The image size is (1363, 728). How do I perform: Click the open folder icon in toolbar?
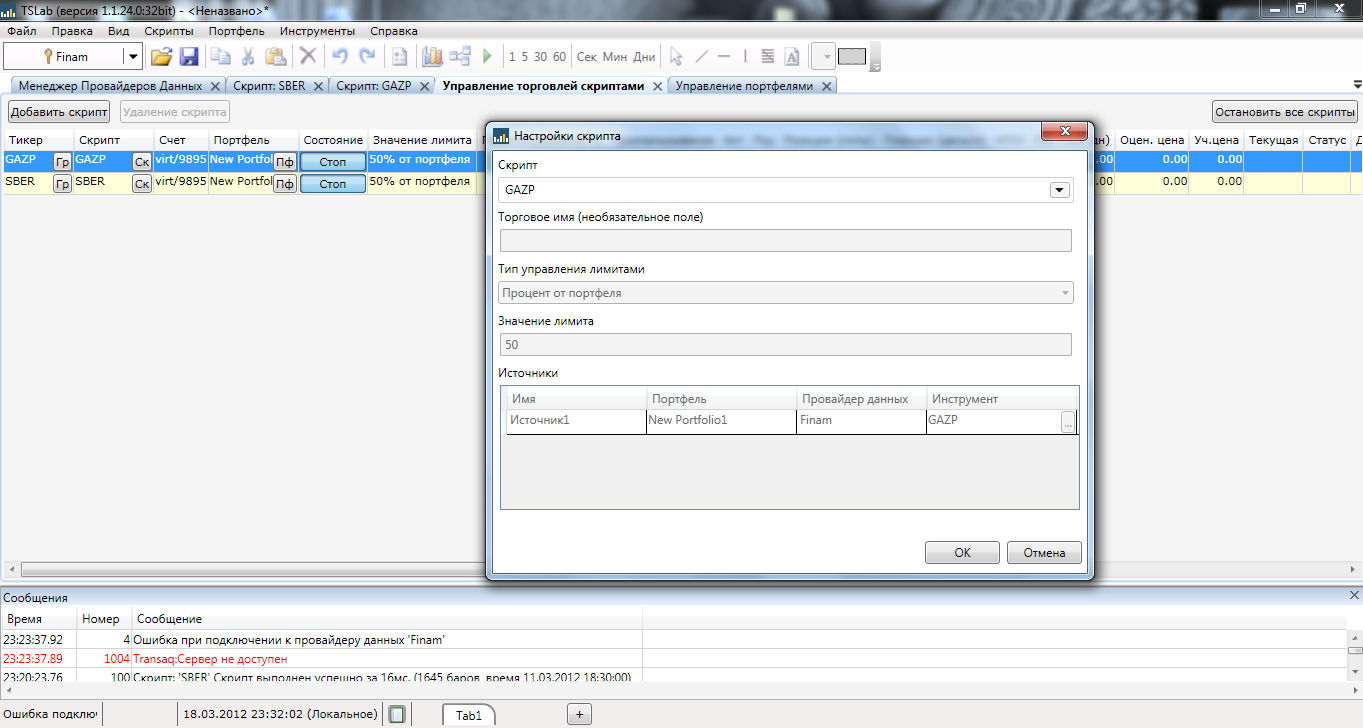coord(161,57)
